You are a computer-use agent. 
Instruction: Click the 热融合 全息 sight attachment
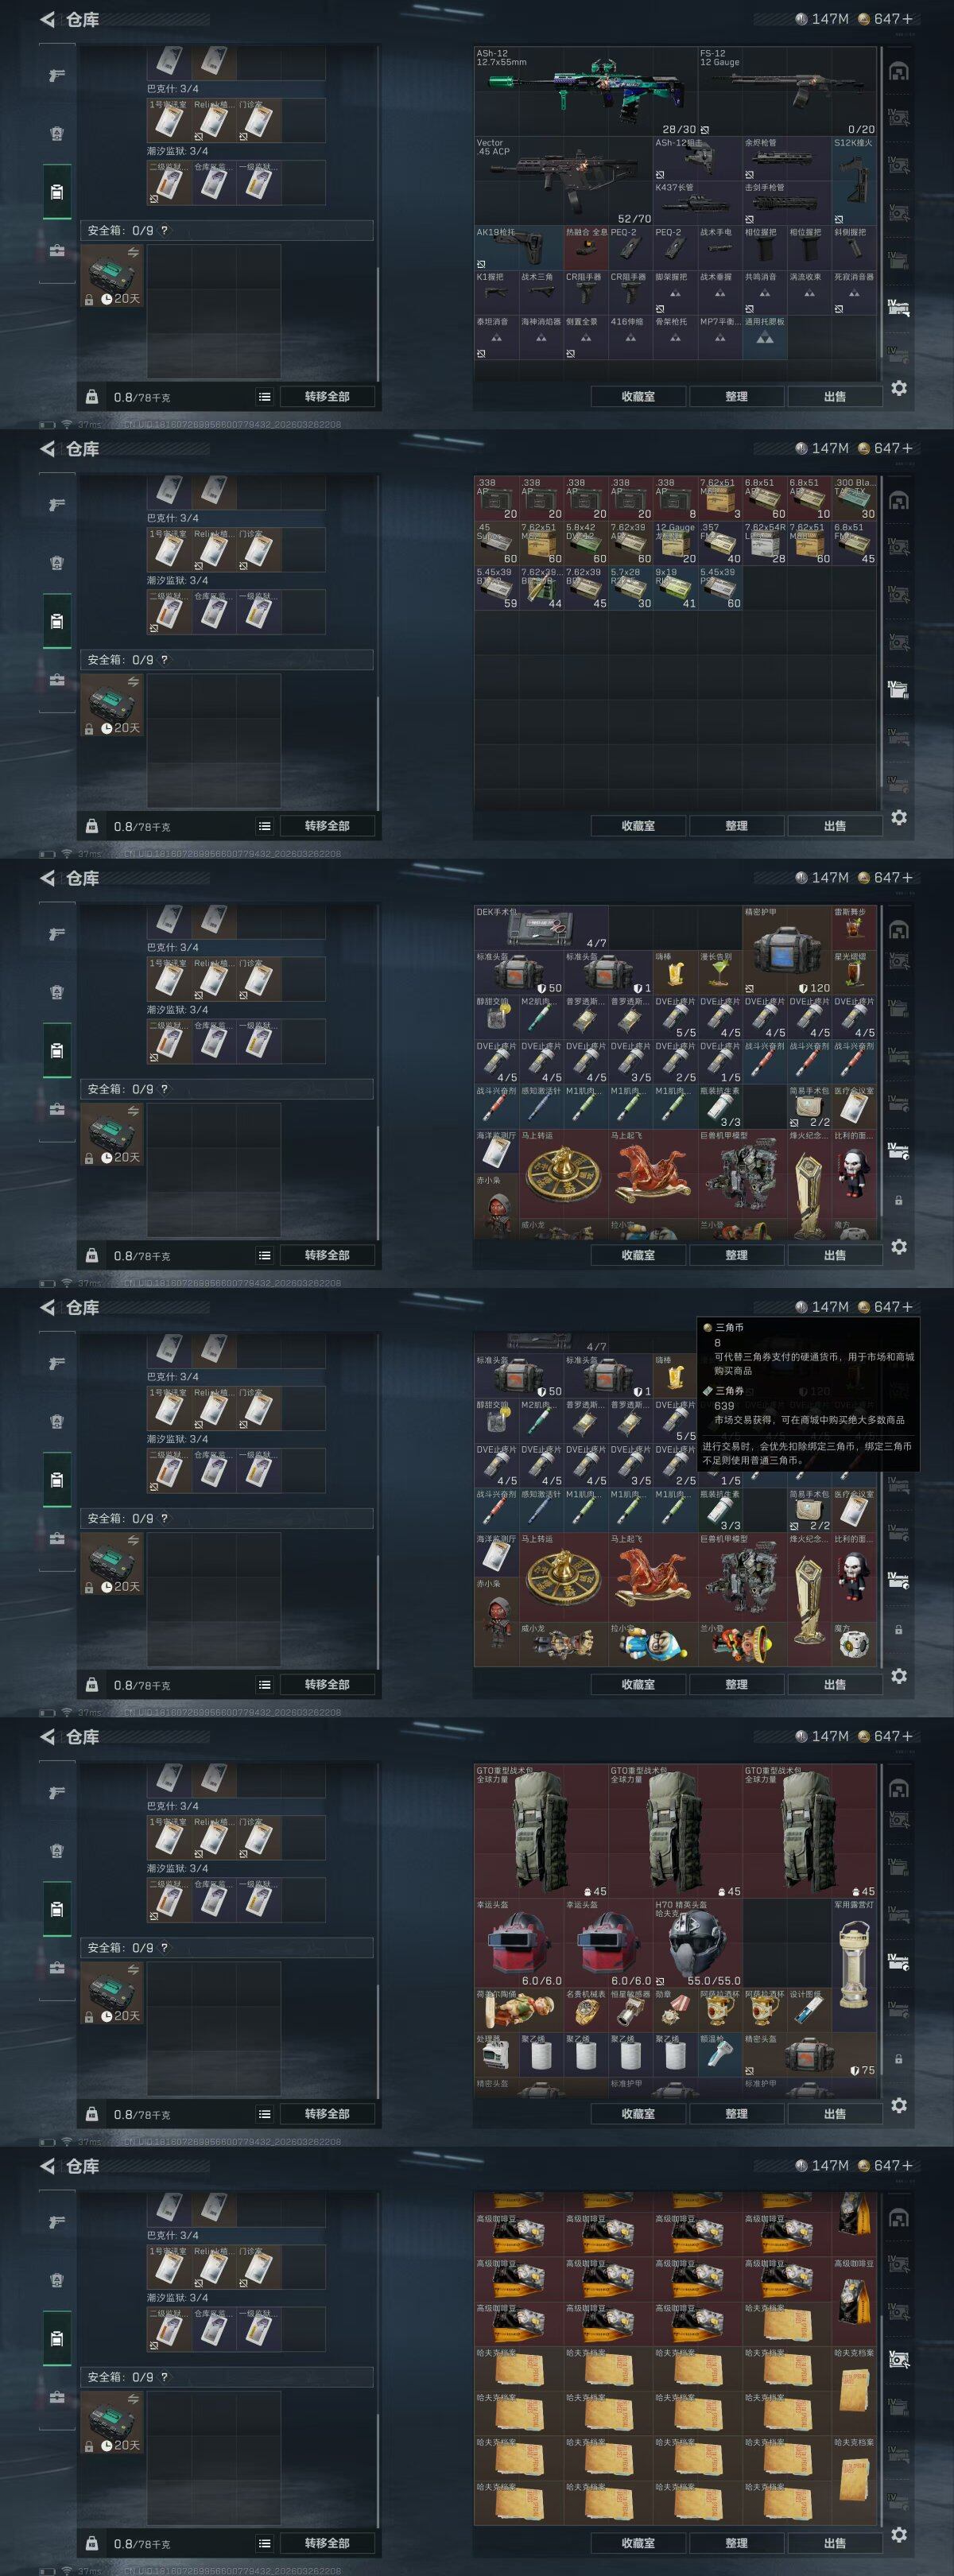coord(585,248)
